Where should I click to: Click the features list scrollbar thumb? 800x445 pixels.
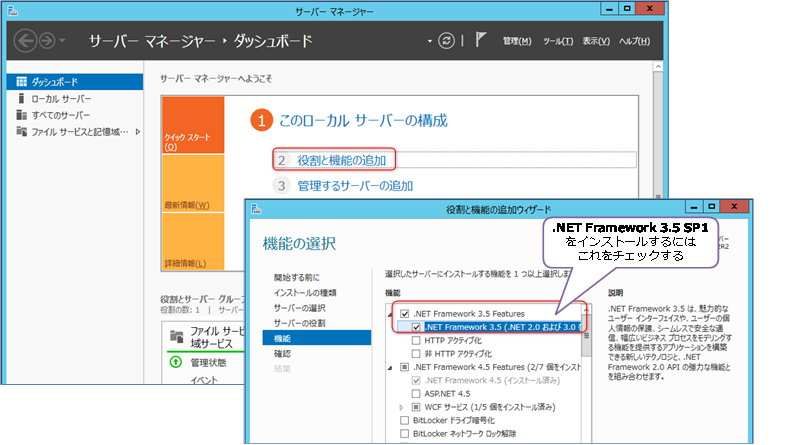[x=586, y=335]
